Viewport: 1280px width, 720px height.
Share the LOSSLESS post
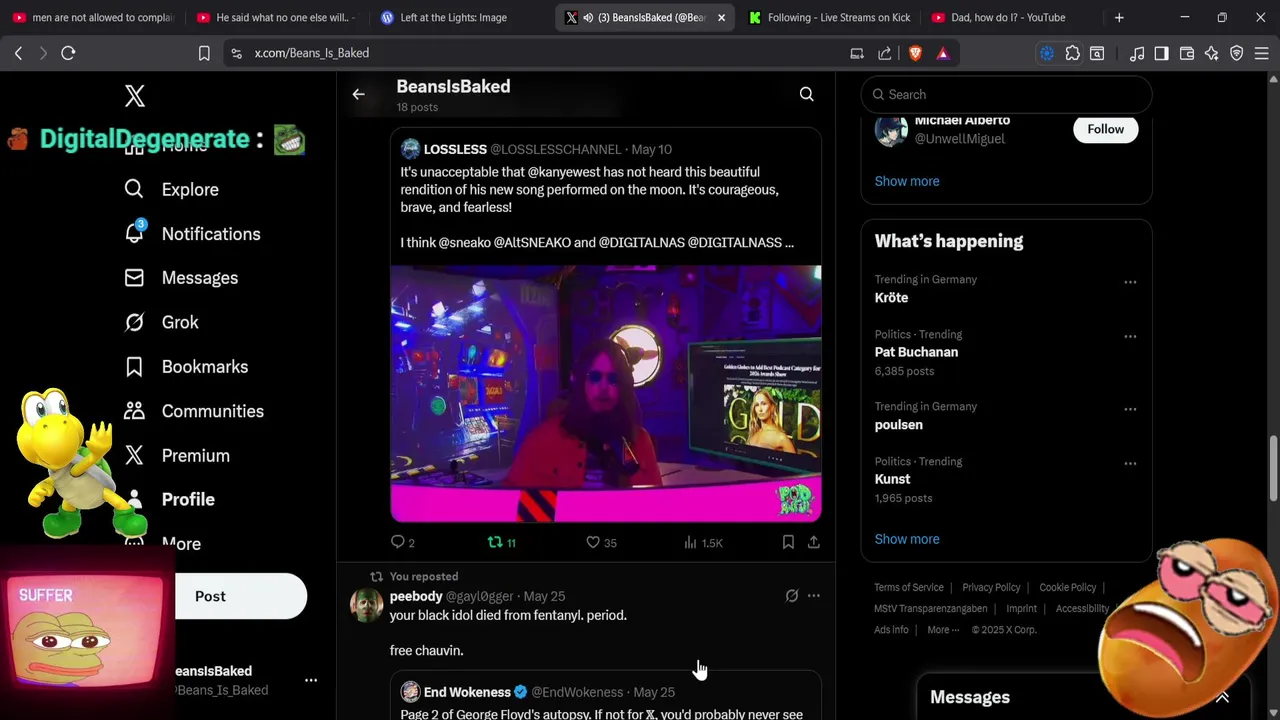pyautogui.click(x=814, y=542)
